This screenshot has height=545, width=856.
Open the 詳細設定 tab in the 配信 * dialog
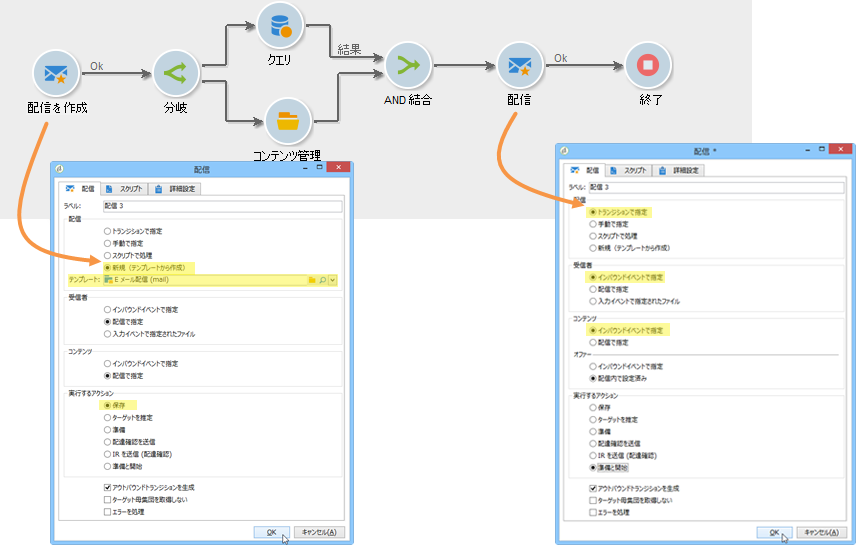(x=680, y=170)
